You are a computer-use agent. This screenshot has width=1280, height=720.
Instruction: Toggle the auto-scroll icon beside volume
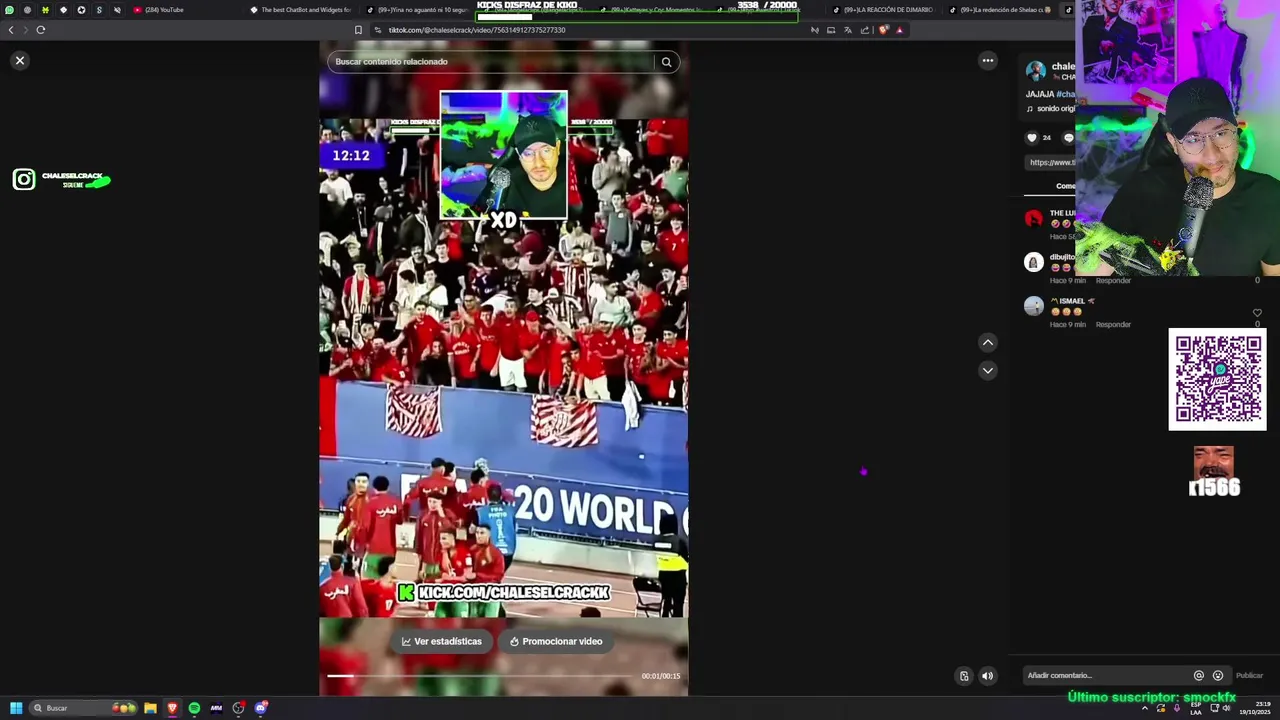point(964,676)
